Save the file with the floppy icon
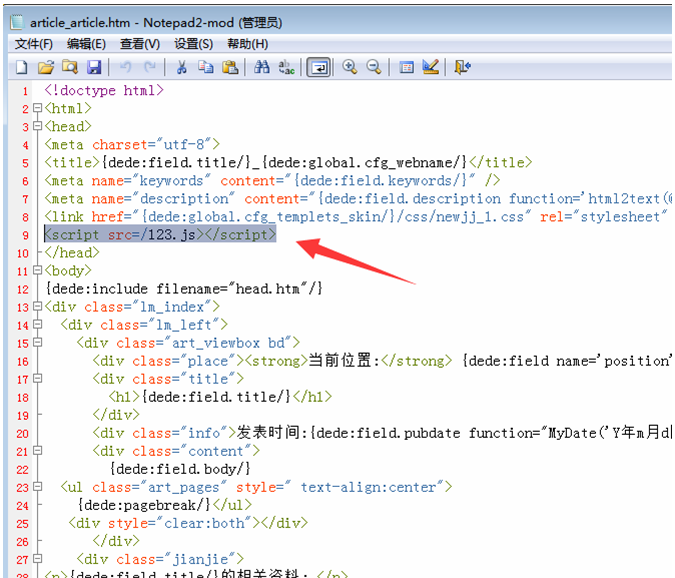 point(94,67)
